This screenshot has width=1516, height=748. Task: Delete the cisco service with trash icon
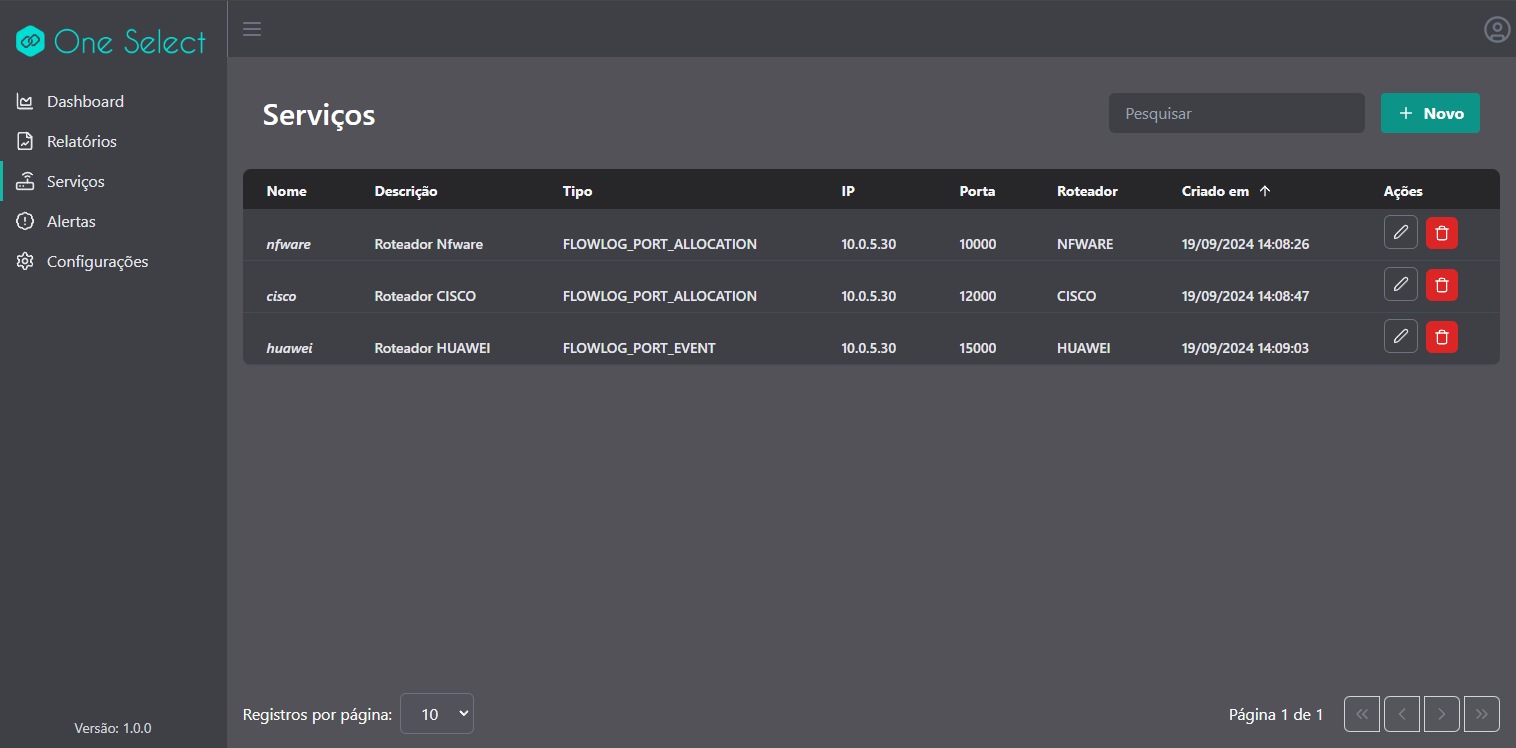coord(1442,285)
